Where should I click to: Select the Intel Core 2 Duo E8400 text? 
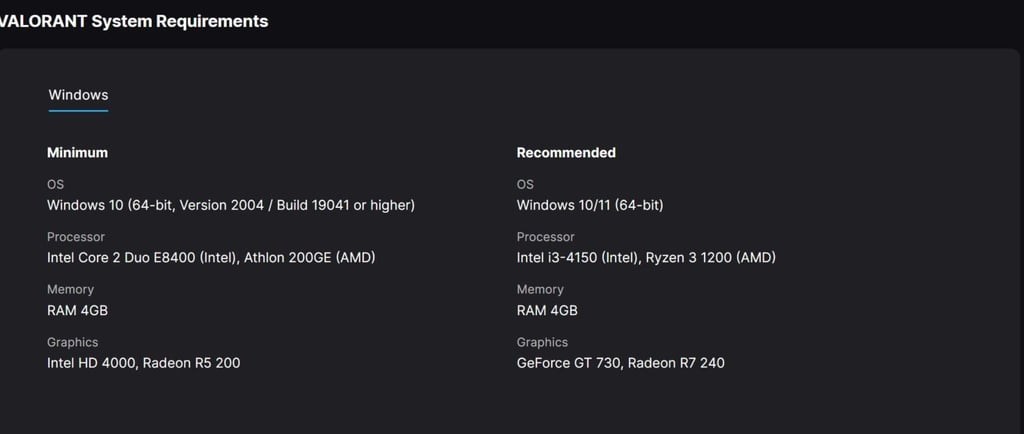142,258
